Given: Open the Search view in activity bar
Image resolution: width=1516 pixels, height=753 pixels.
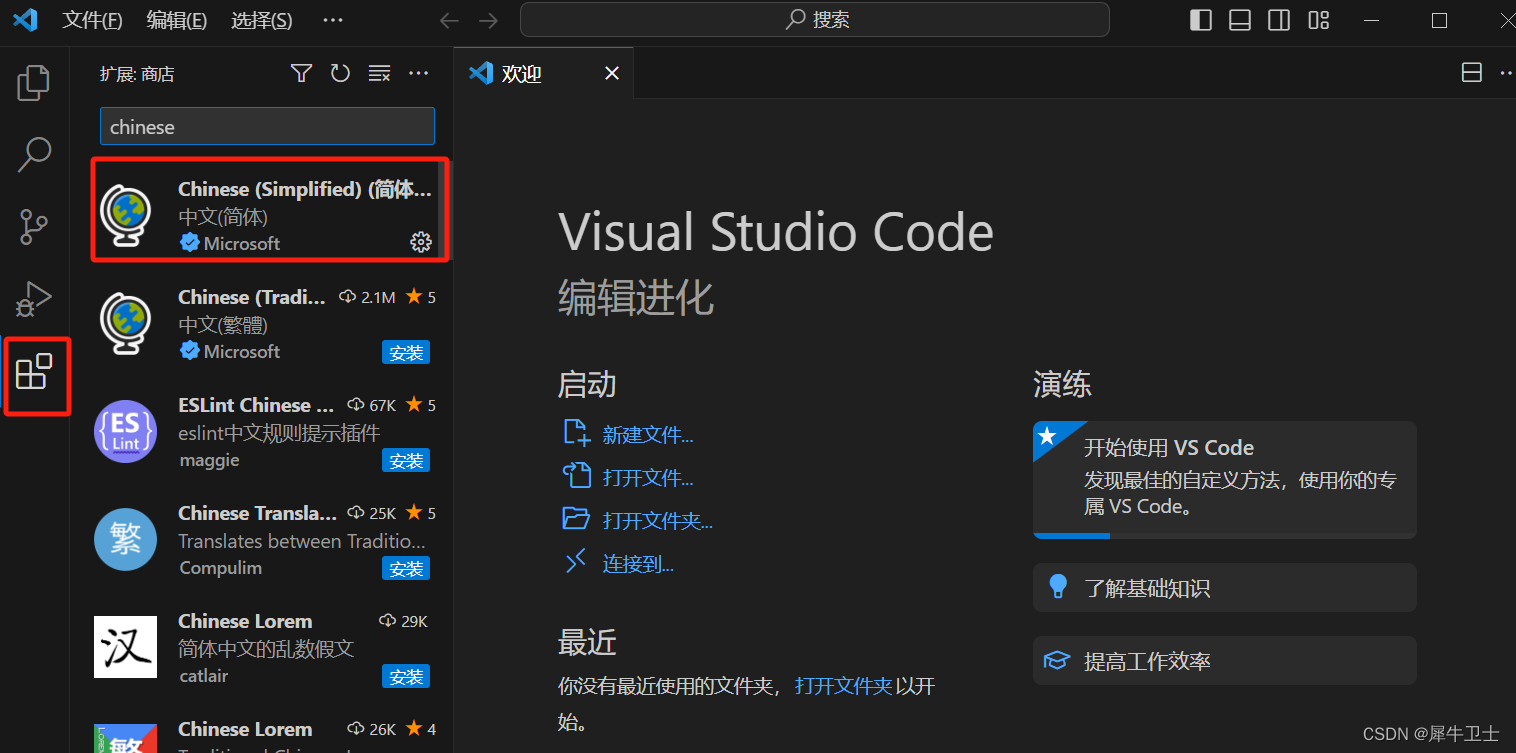Looking at the screenshot, I should point(34,155).
